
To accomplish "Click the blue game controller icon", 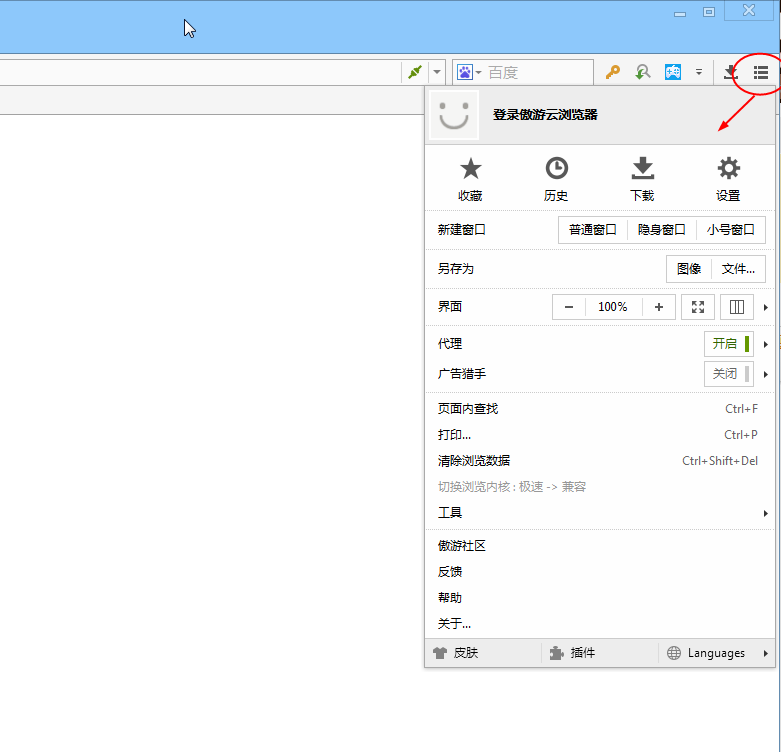I will coord(673,72).
